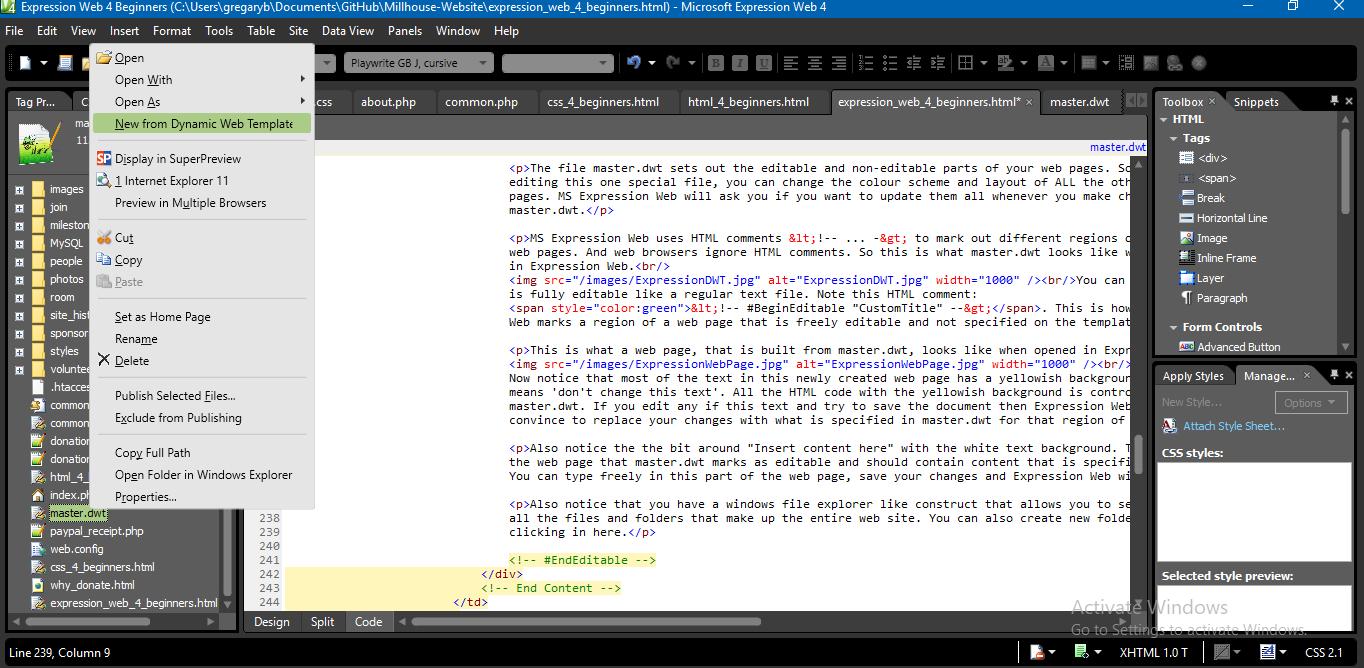Image resolution: width=1364 pixels, height=668 pixels.
Task: Click the New Document toolbar icon
Action: point(25,63)
